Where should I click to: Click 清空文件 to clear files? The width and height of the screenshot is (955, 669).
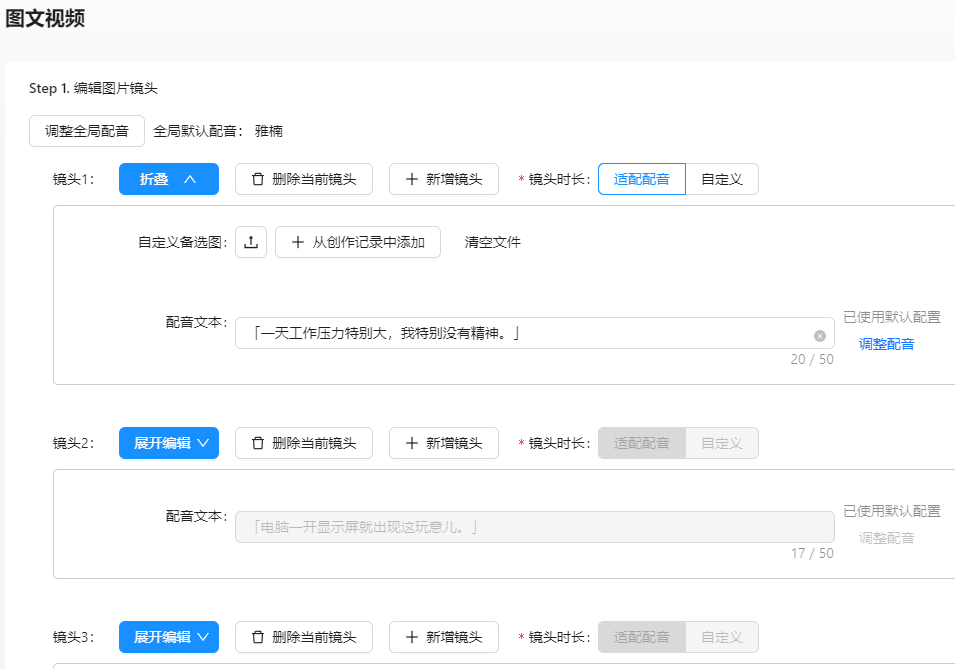pos(492,242)
